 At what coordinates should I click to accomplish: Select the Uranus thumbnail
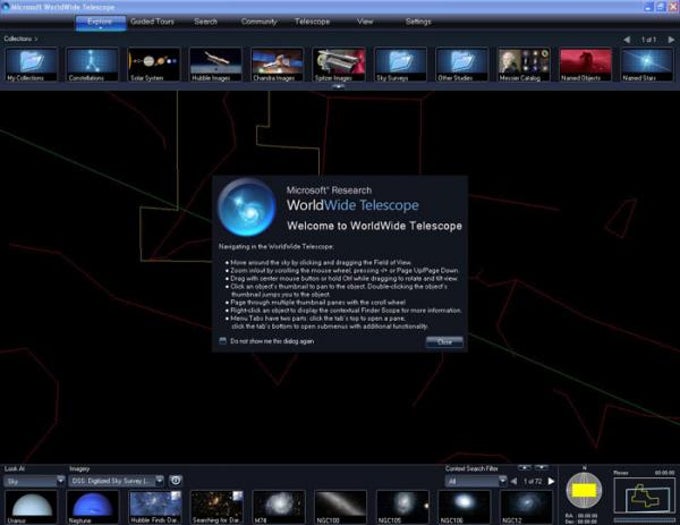click(x=31, y=507)
